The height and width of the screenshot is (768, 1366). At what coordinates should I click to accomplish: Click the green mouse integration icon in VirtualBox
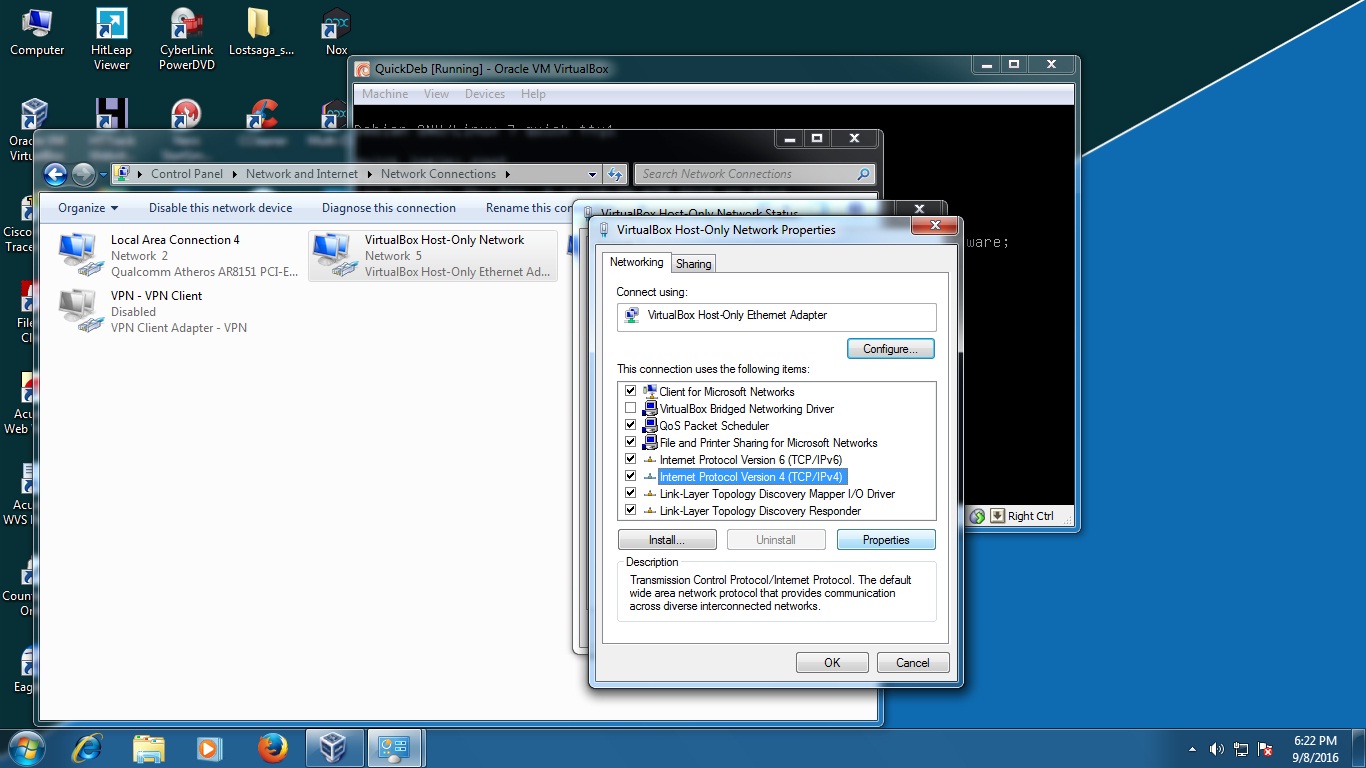[977, 516]
